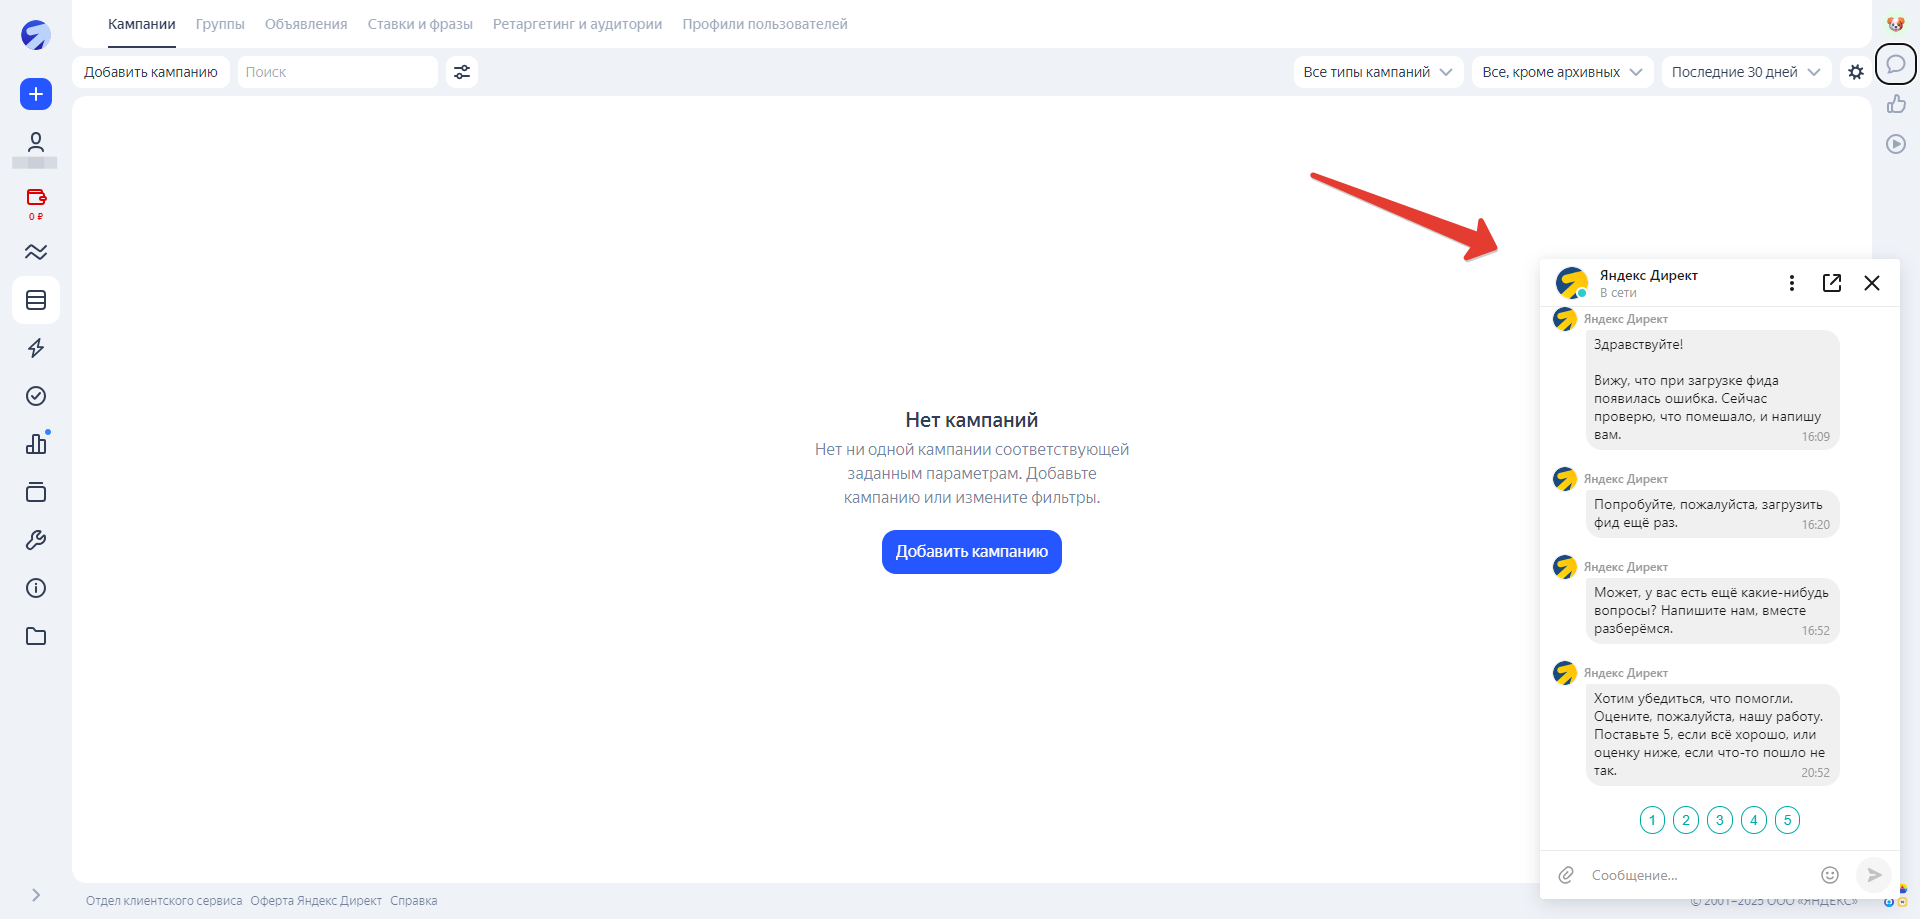1920x919 pixels.
Task: Open the filter sliders icon
Action: coord(462,72)
